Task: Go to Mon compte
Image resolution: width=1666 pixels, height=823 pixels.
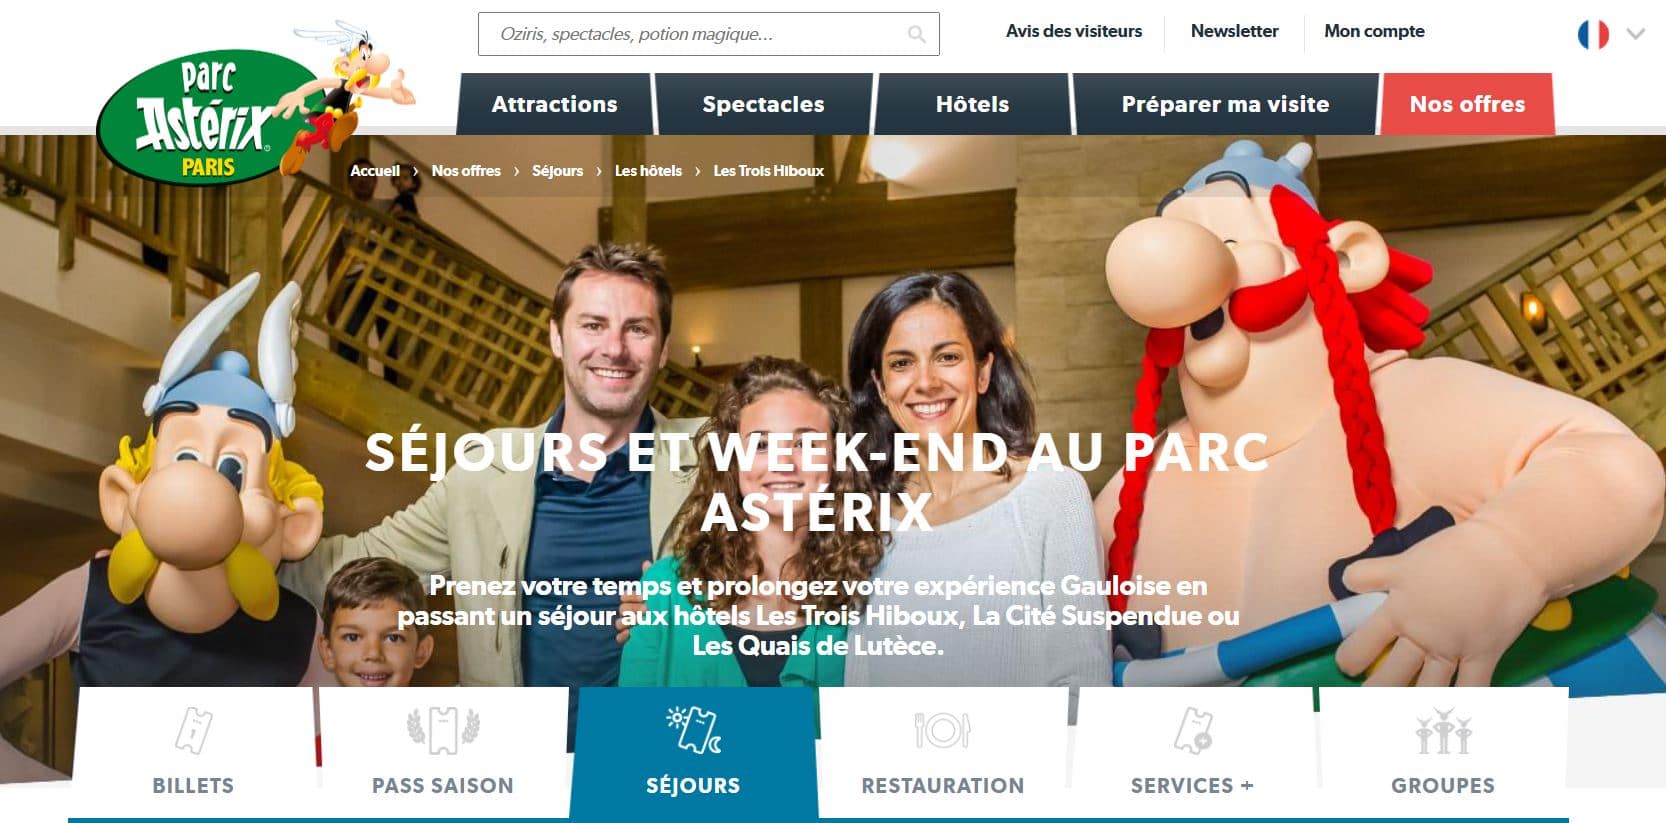Action: coord(1374,31)
